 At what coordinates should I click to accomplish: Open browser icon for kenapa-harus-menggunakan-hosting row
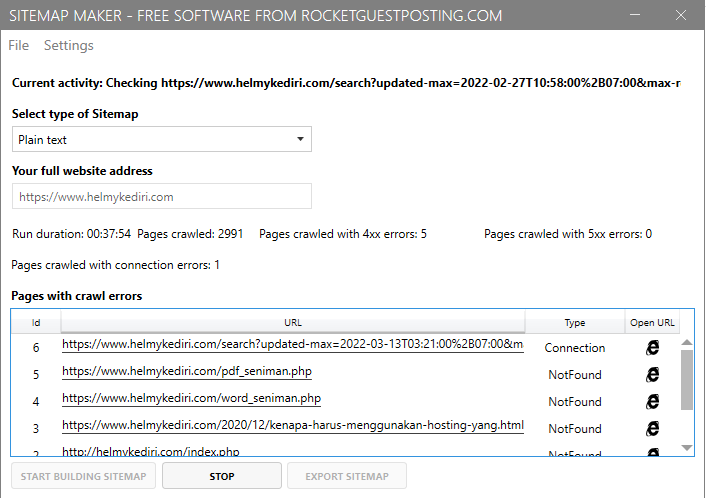tap(652, 429)
